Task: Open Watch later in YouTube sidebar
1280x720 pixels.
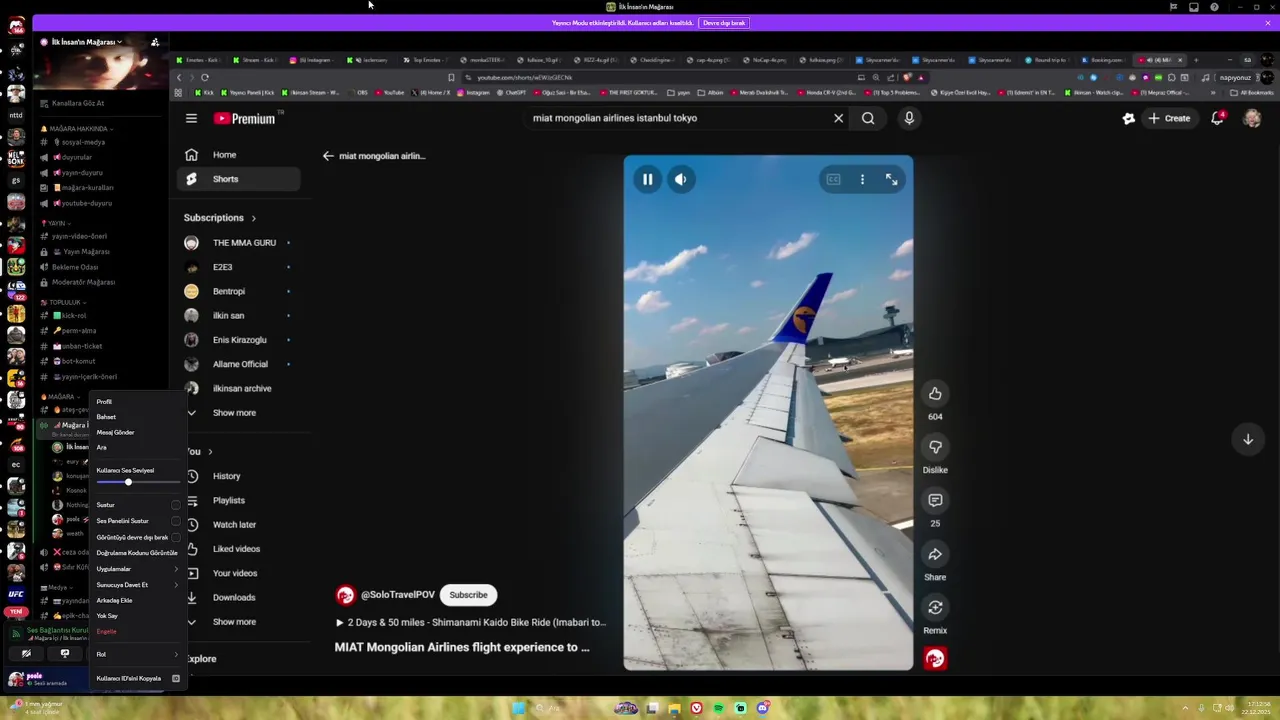Action: [x=239, y=525]
